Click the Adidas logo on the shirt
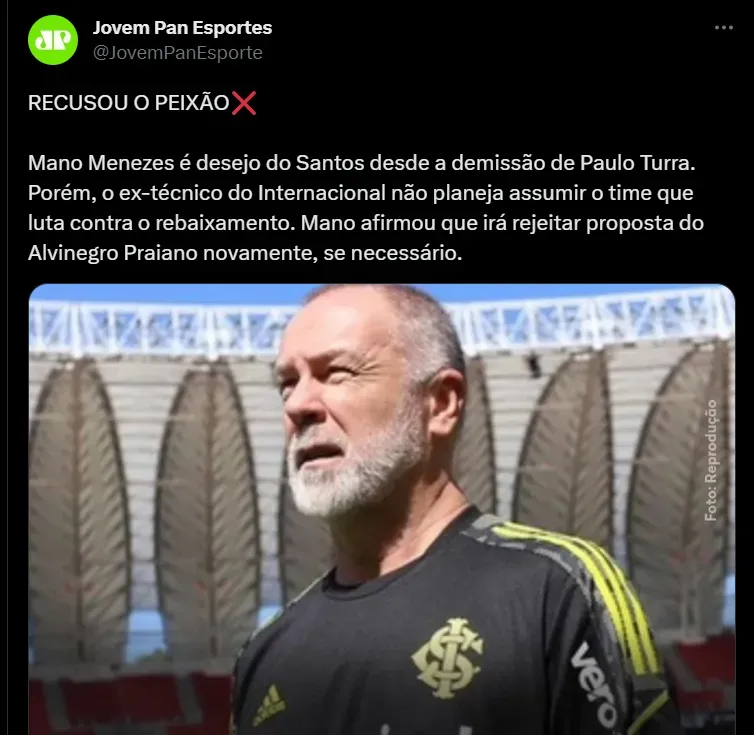The width and height of the screenshot is (754, 735). pyautogui.click(x=269, y=705)
